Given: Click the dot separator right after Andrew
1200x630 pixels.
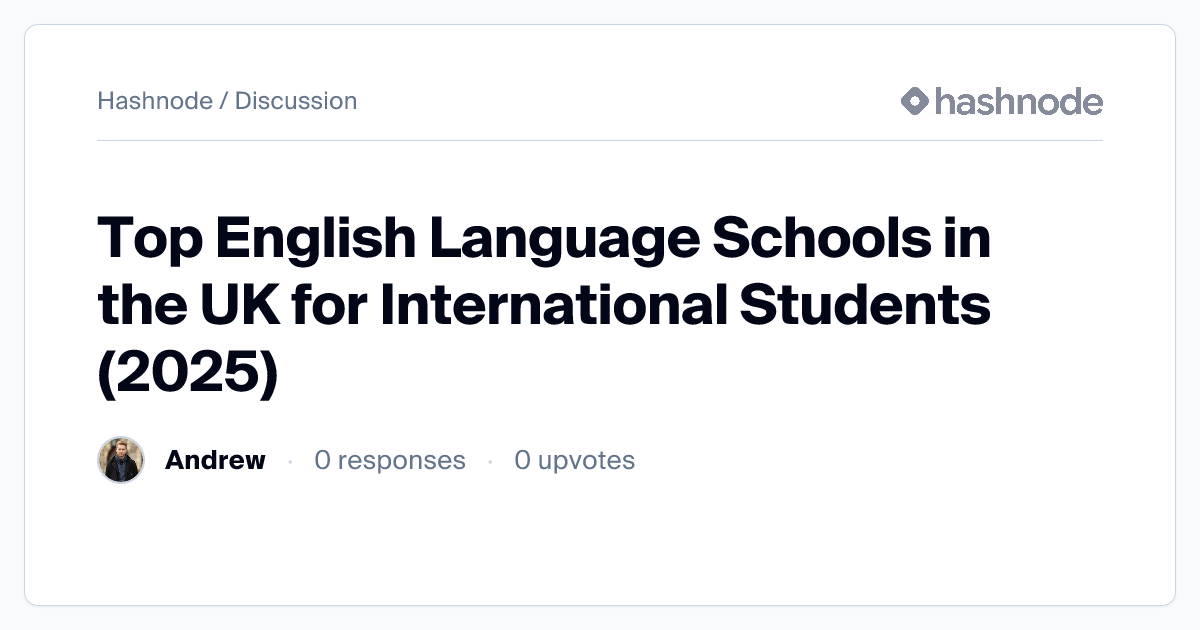Looking at the screenshot, I should point(290,461).
